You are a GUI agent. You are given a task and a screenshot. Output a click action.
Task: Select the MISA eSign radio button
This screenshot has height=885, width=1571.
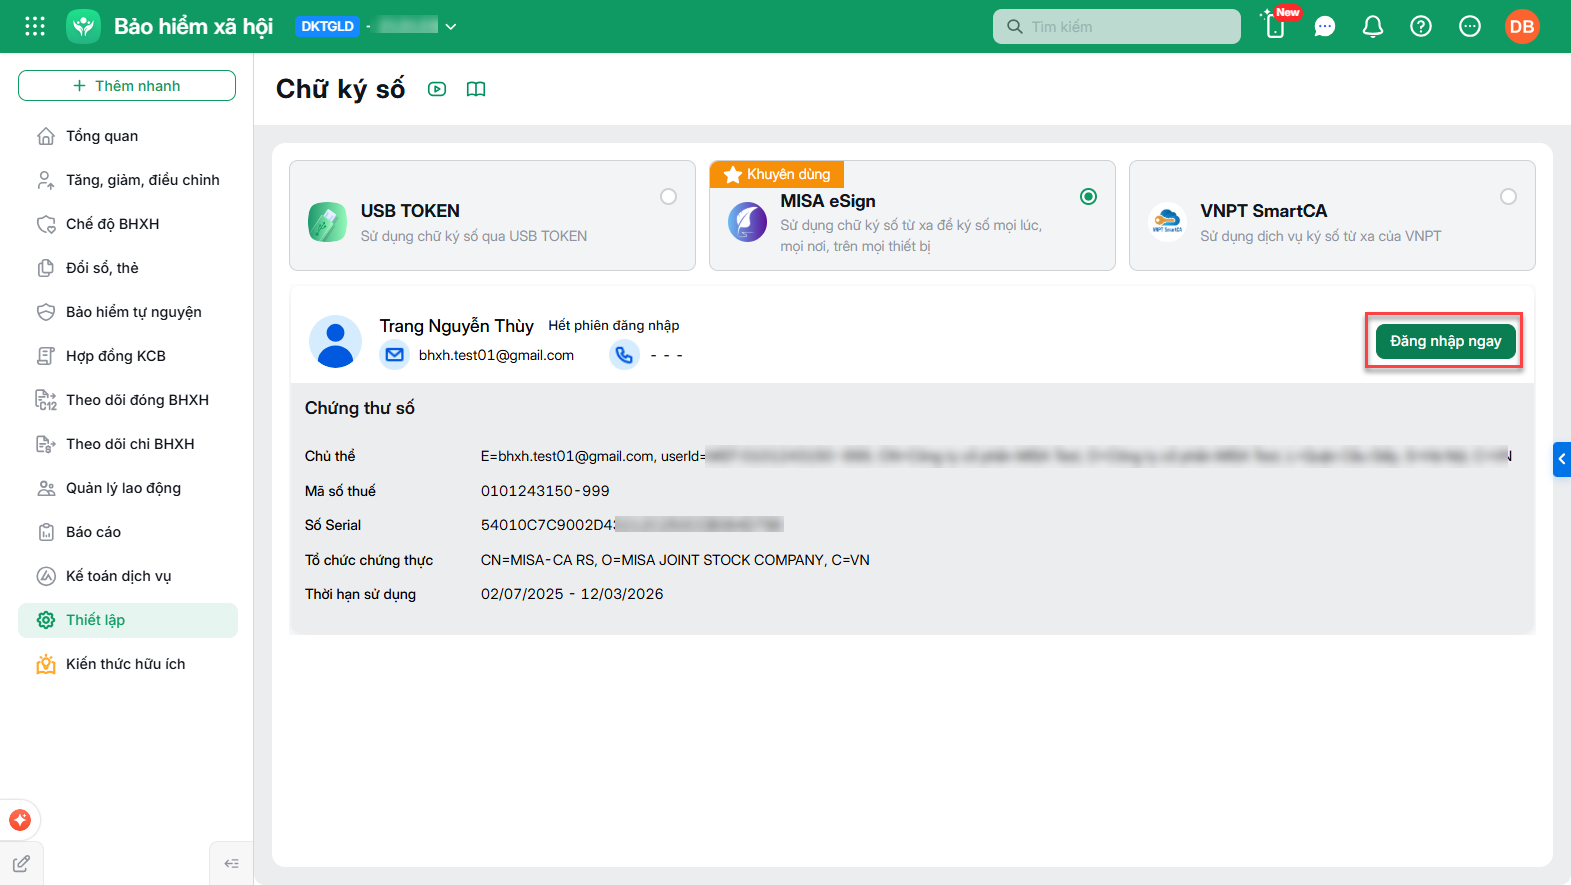[x=1088, y=197]
